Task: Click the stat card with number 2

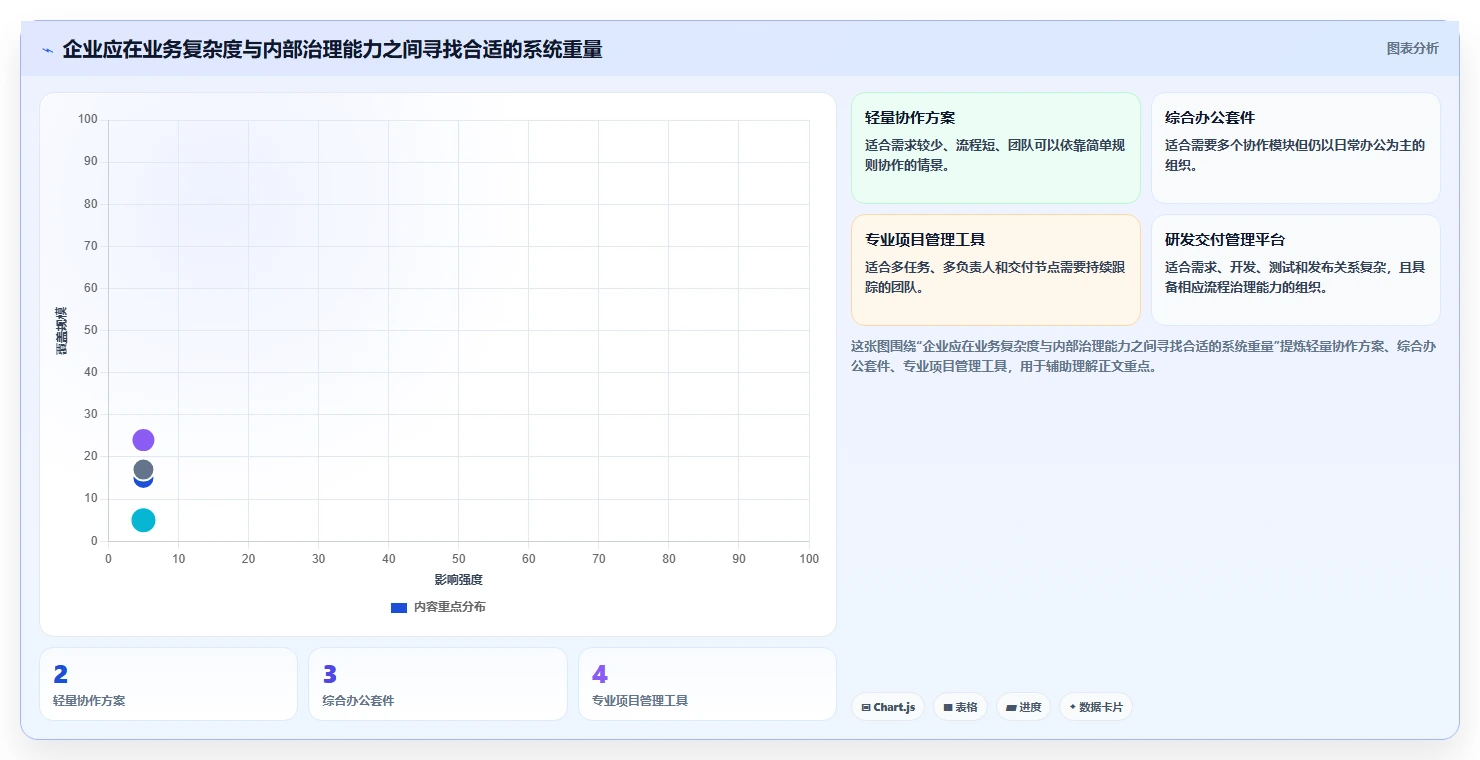Action: coord(168,684)
